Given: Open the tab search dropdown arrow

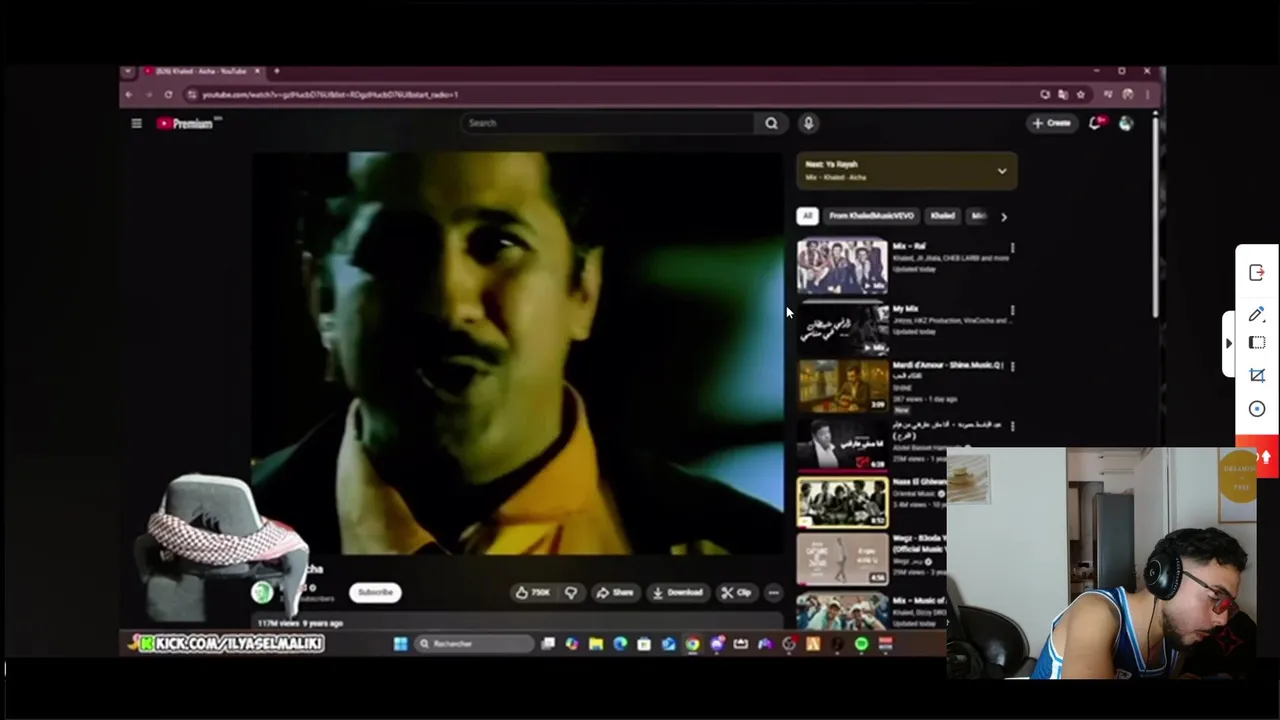Looking at the screenshot, I should click(x=127, y=71).
